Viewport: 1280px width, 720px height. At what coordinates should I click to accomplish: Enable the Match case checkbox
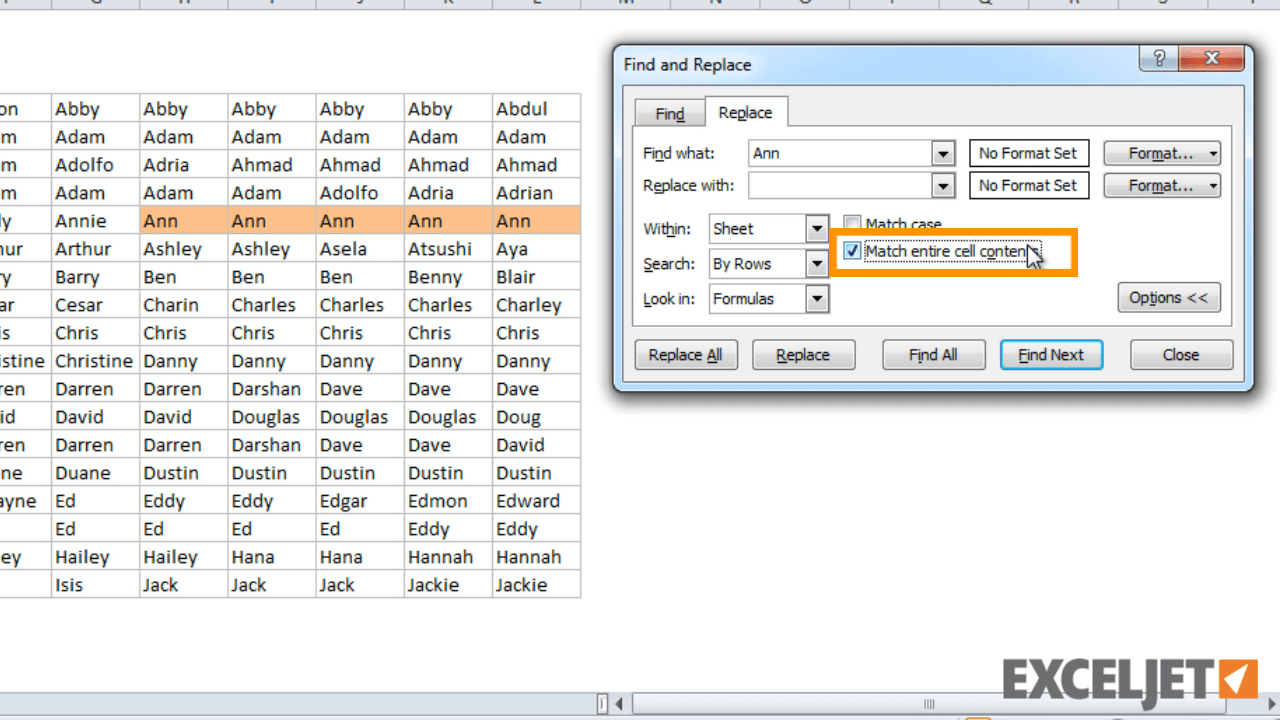pyautogui.click(x=851, y=224)
